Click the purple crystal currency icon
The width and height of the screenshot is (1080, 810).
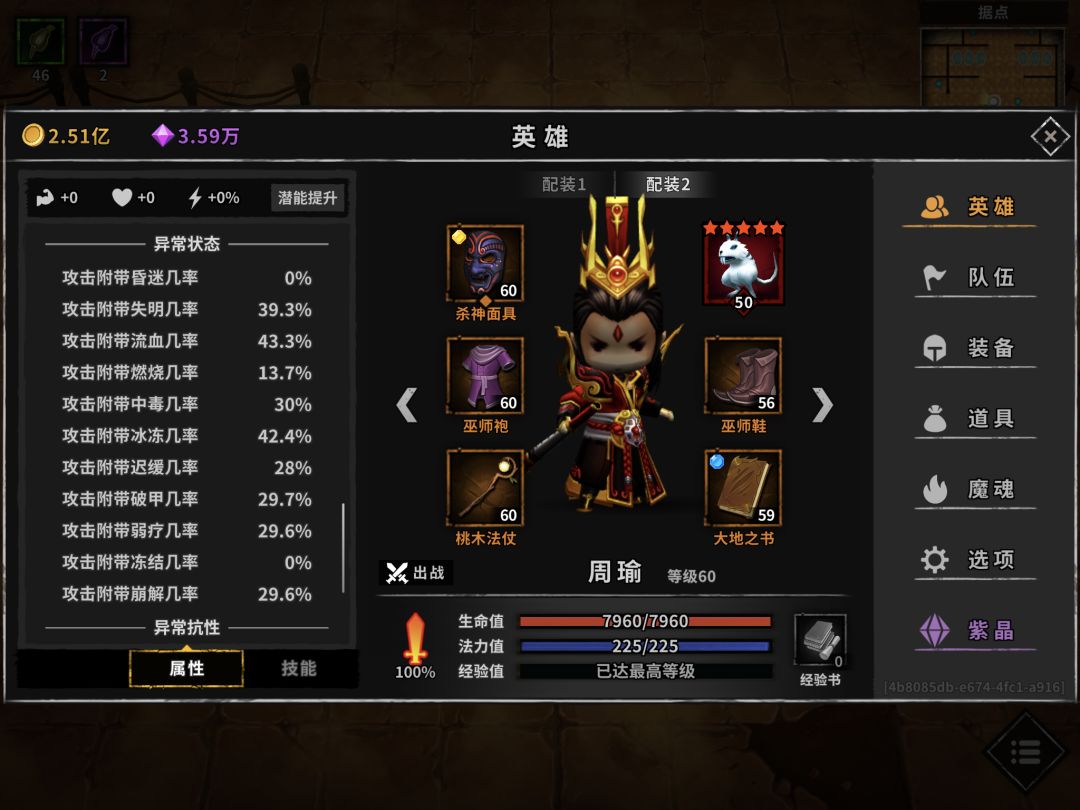pyautogui.click(x=163, y=136)
